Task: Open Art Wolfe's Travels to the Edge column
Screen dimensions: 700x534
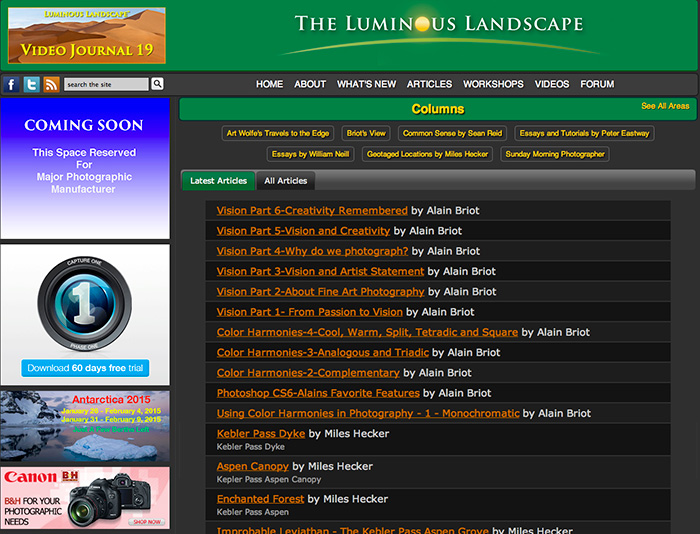Action: [279, 133]
